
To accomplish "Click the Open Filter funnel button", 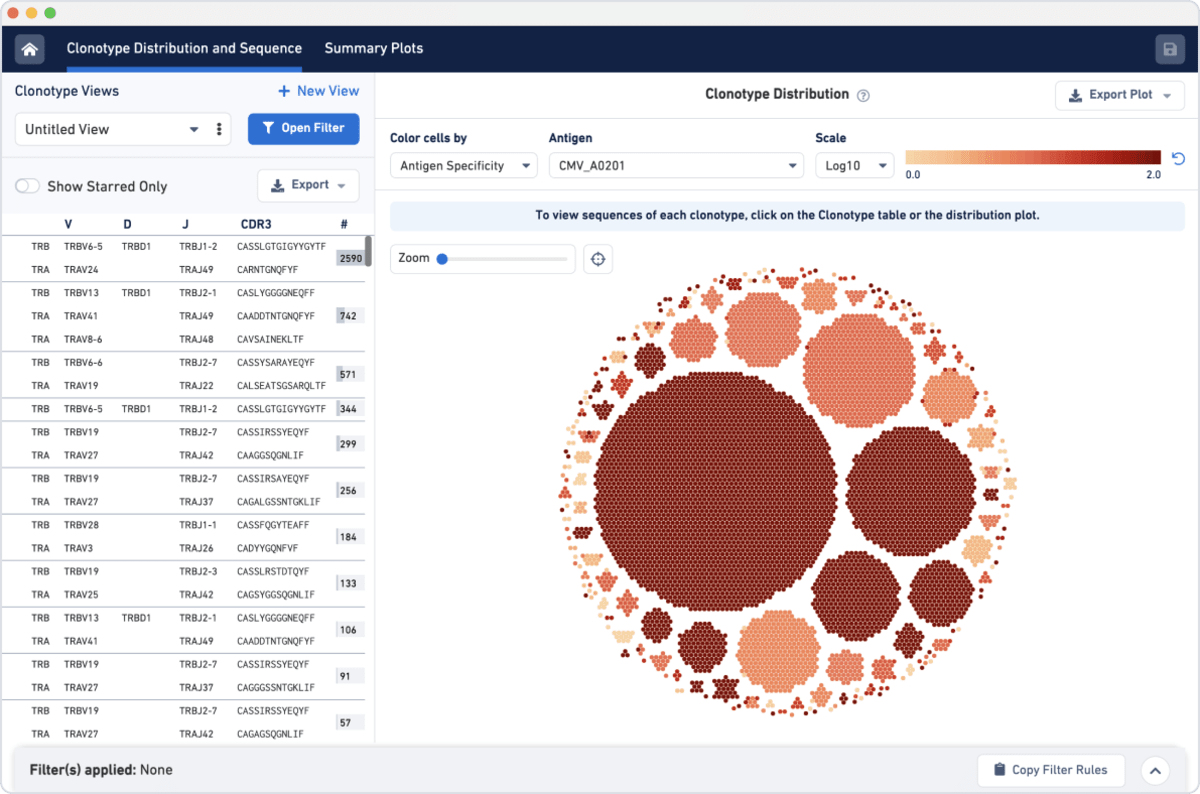I will 303,128.
